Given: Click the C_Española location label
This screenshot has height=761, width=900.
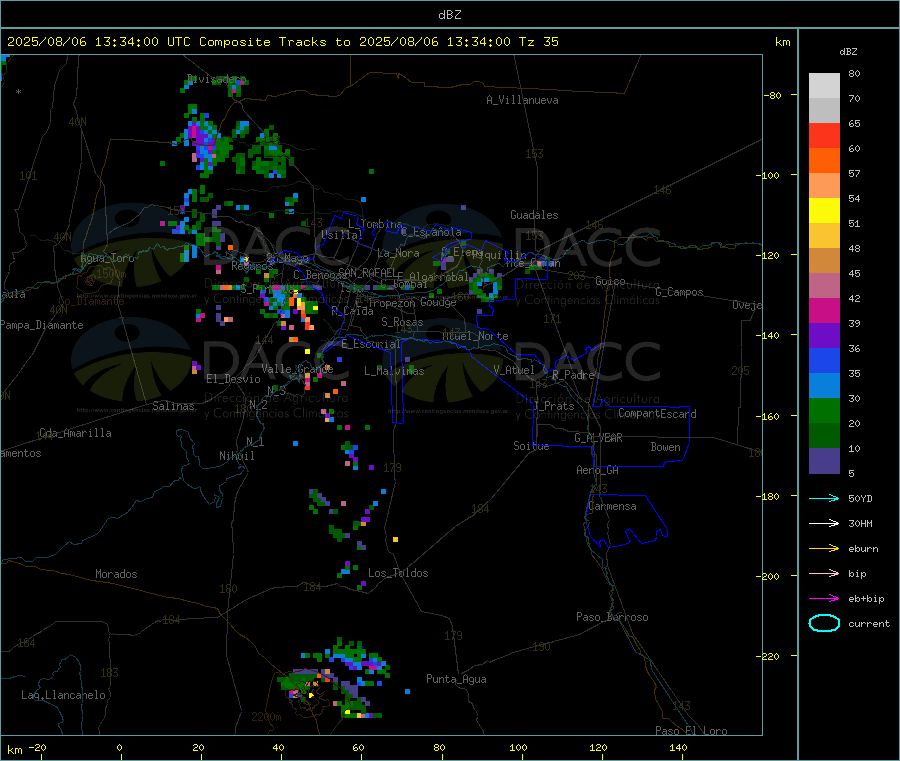Looking at the screenshot, I should (x=431, y=232).
